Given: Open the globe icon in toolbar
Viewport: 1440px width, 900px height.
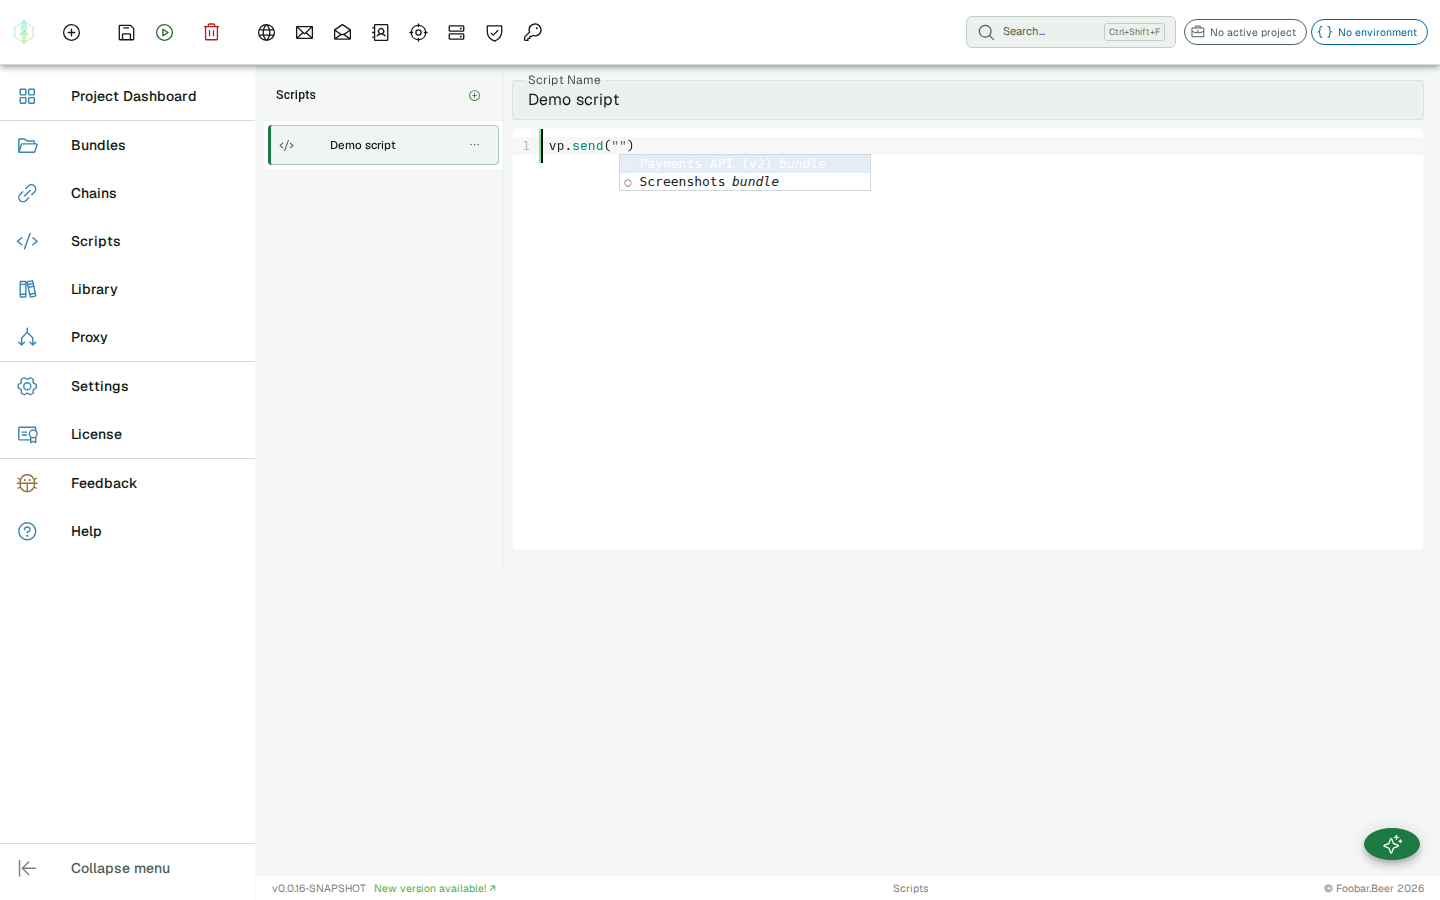Looking at the screenshot, I should pyautogui.click(x=266, y=32).
